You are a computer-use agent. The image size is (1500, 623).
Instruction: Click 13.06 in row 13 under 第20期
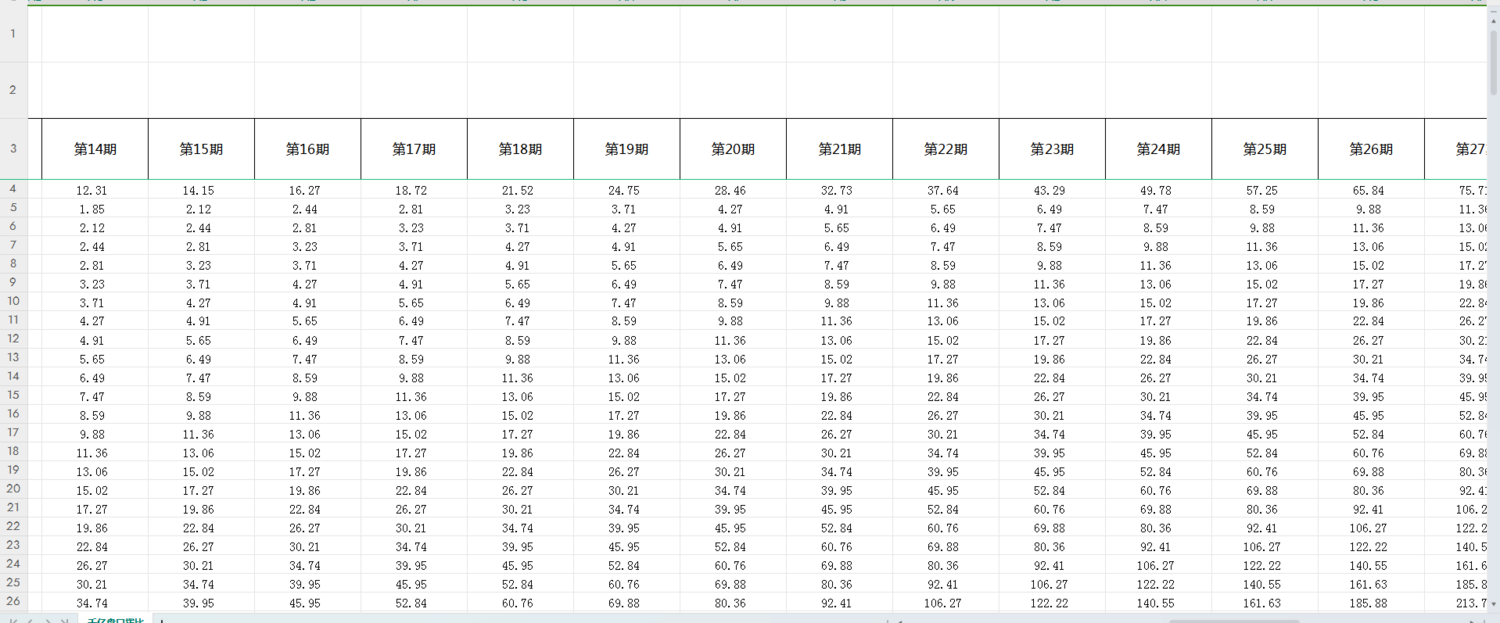[733, 359]
